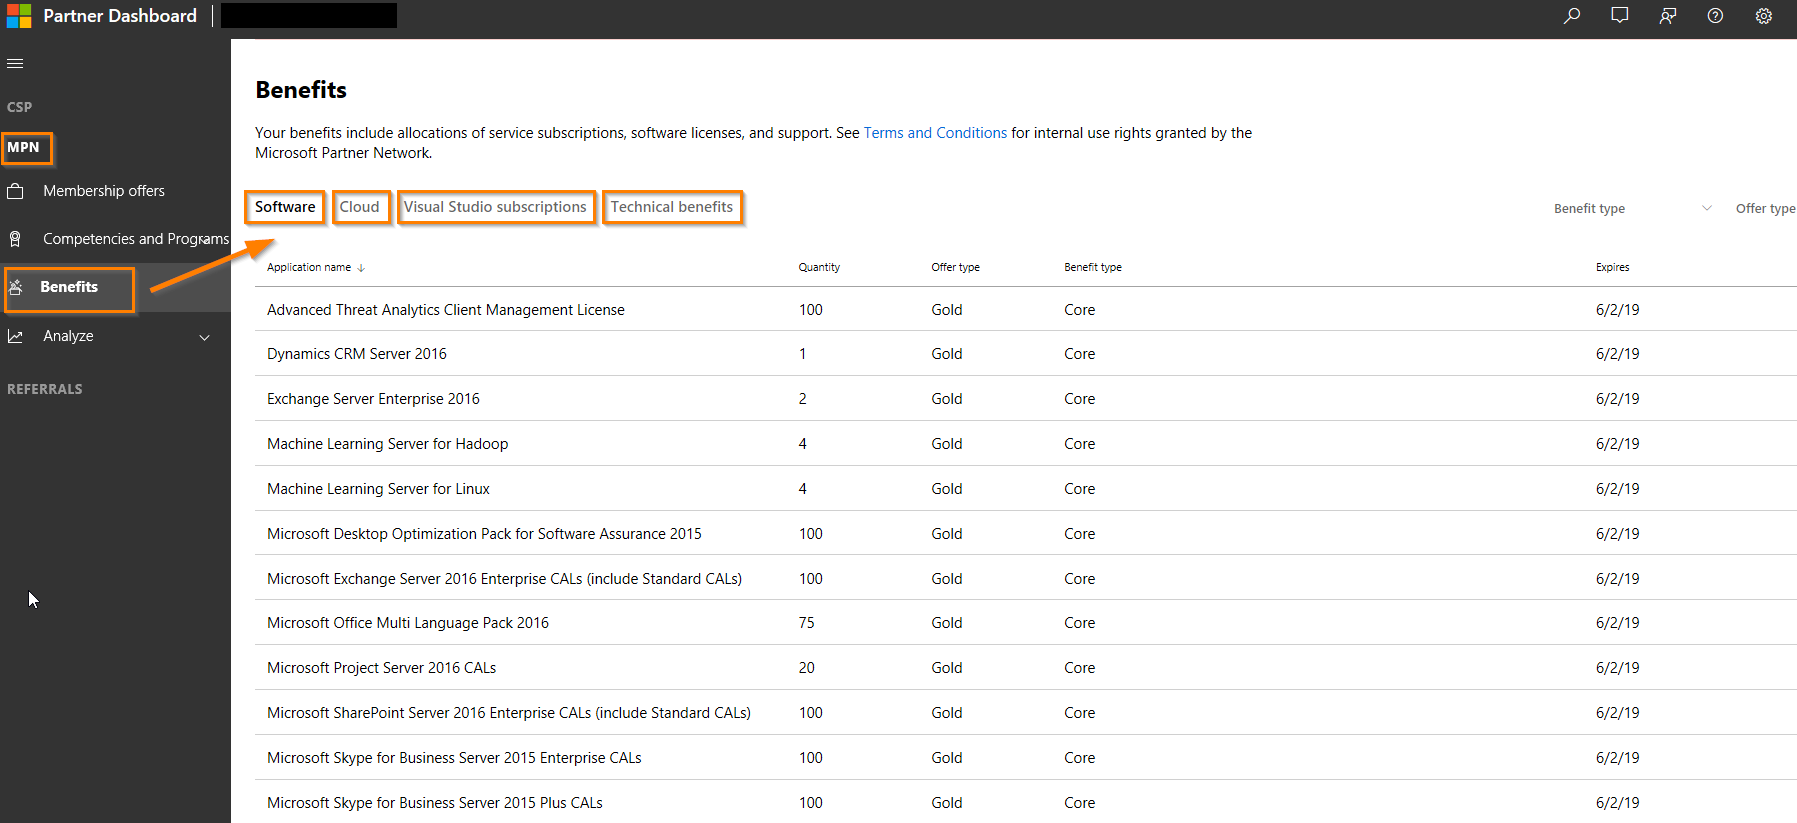Screen dimensions: 1797x823
Task: Toggle the hamburger navigation menu
Action: click(x=15, y=63)
